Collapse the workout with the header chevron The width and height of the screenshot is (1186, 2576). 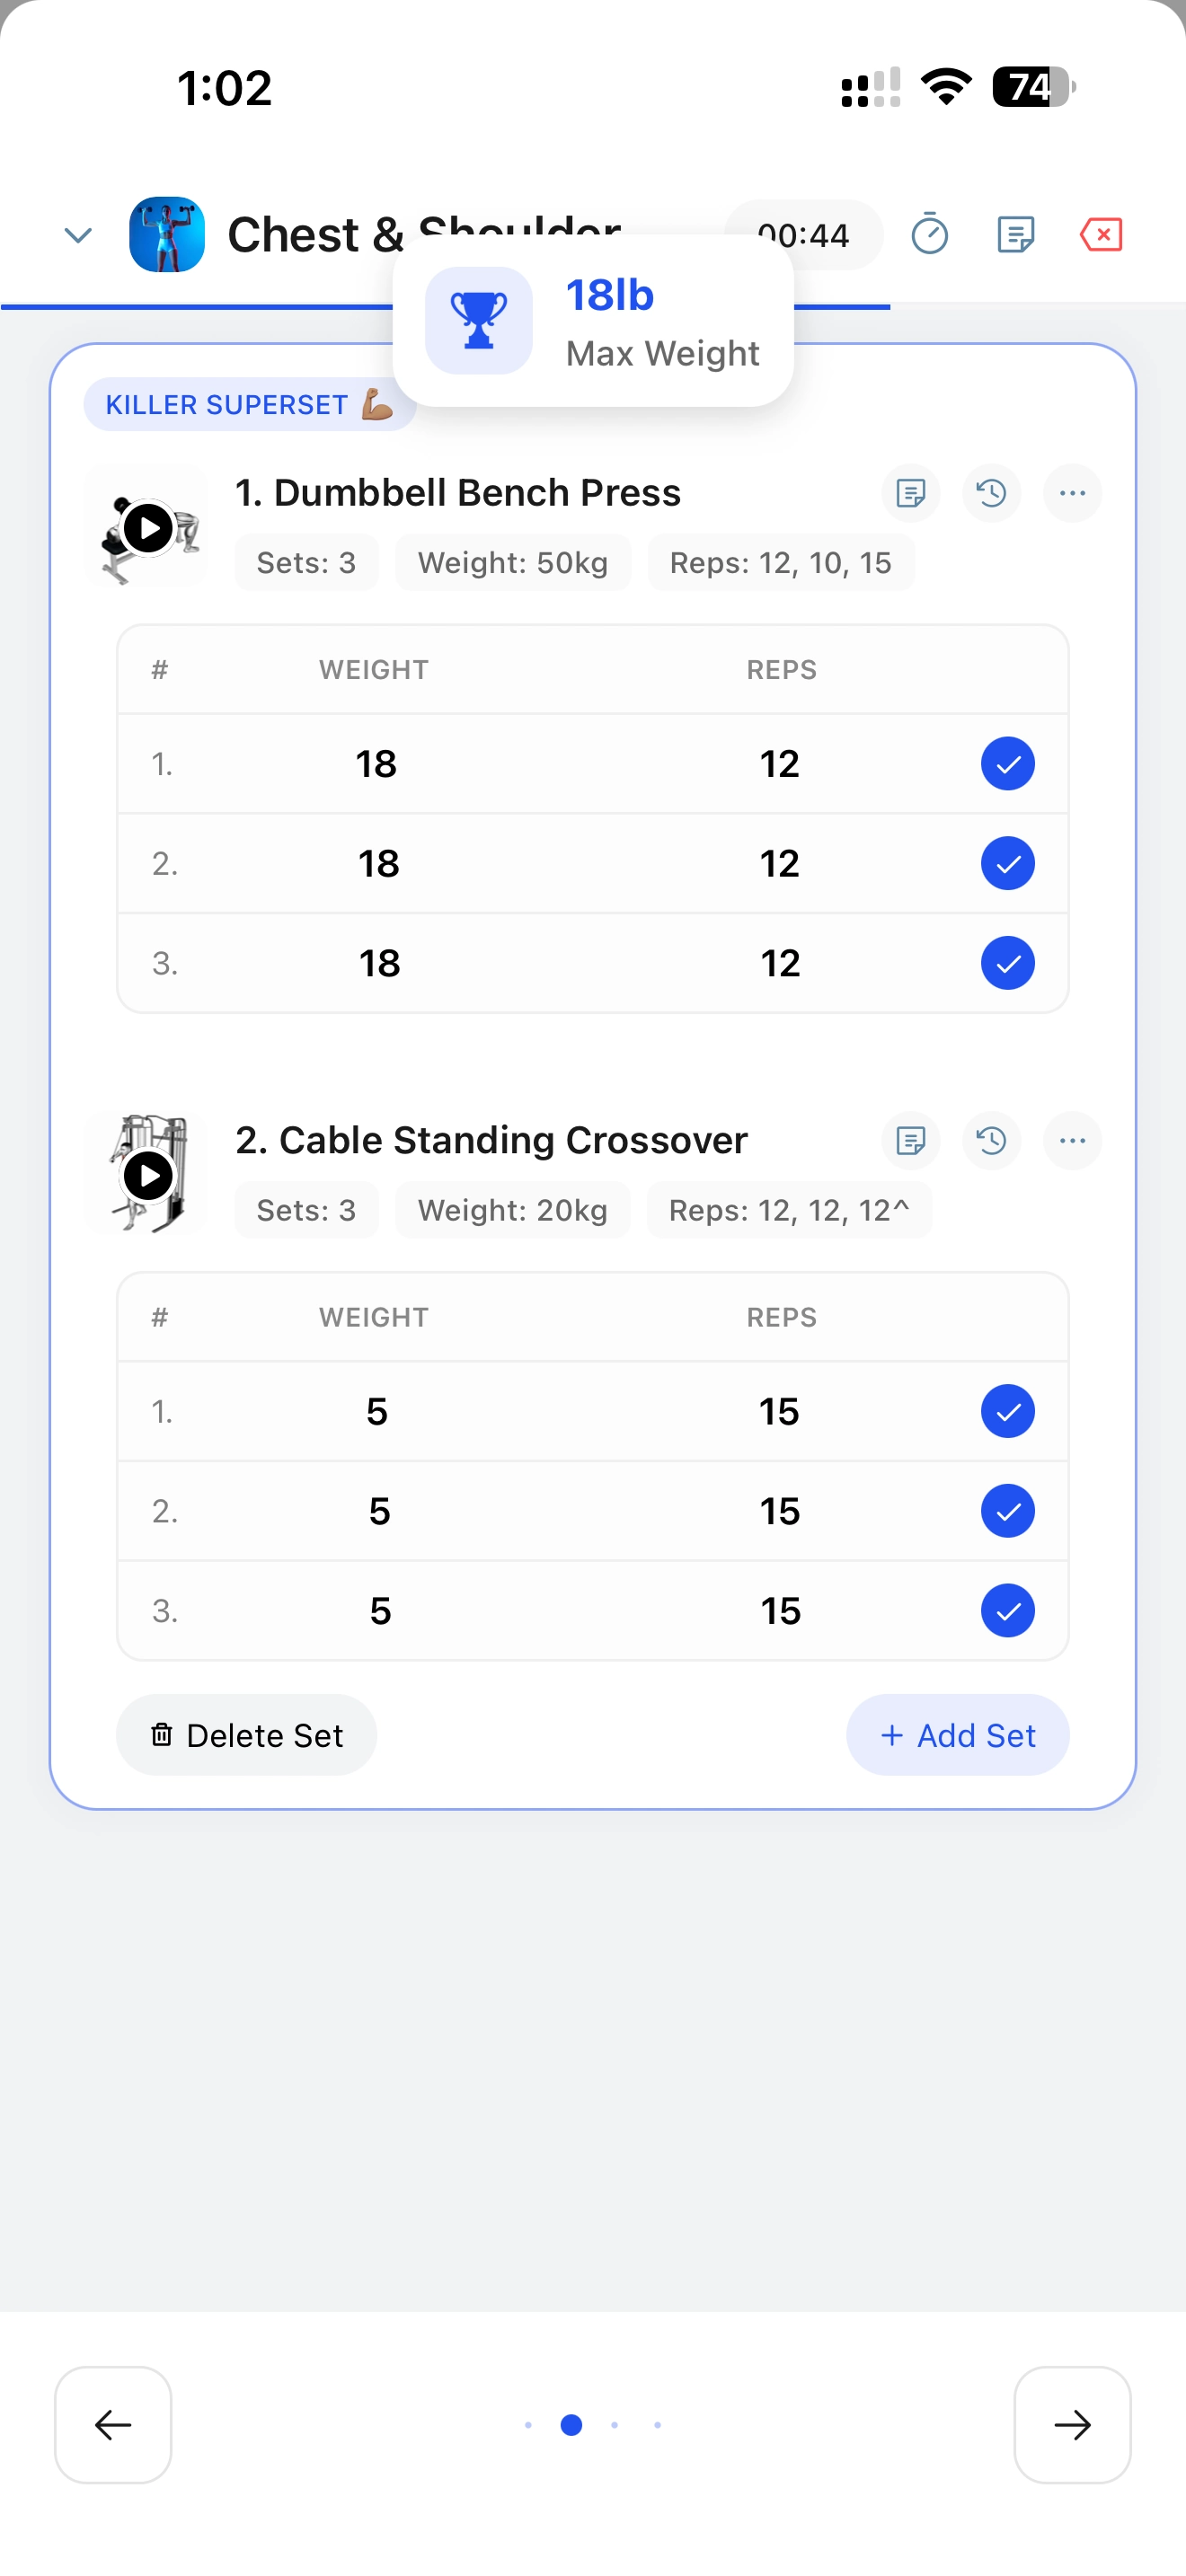78,235
